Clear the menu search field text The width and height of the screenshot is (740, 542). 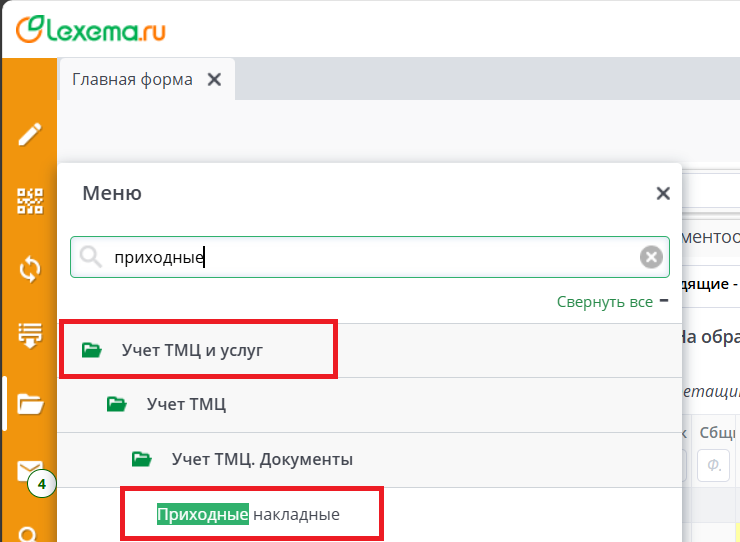click(x=651, y=258)
